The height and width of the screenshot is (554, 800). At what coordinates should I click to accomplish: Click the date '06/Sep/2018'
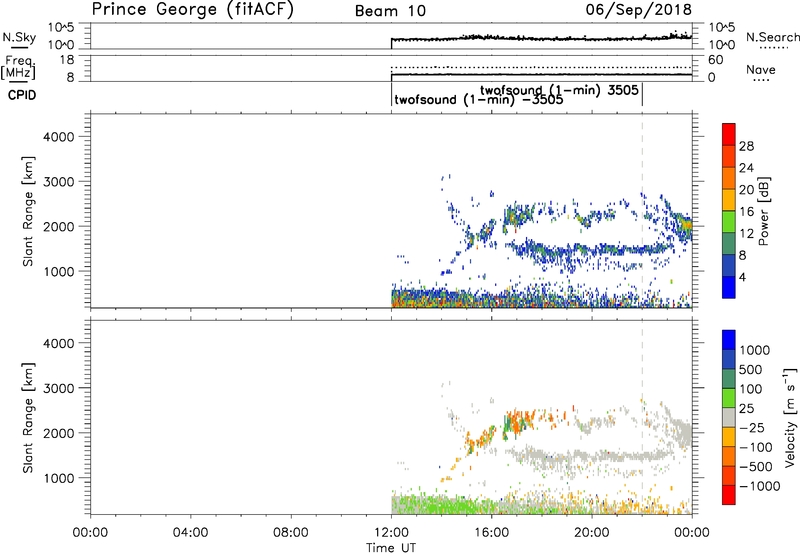pyautogui.click(x=639, y=10)
